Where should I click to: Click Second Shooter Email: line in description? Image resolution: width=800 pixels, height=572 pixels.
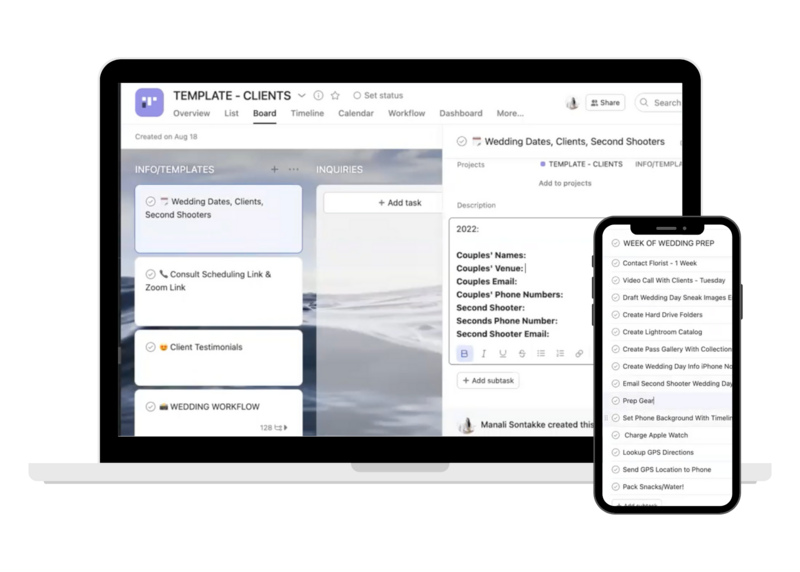pos(503,334)
